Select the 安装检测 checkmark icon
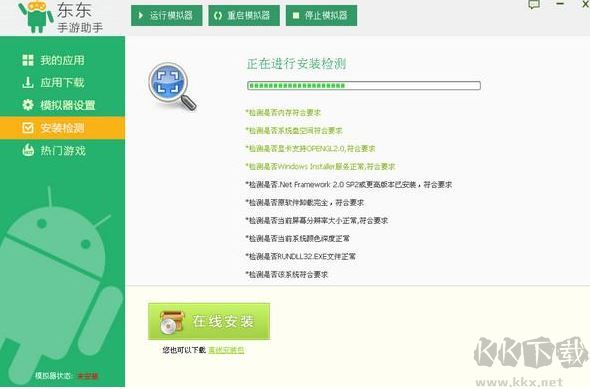590x389 pixels. (28, 128)
